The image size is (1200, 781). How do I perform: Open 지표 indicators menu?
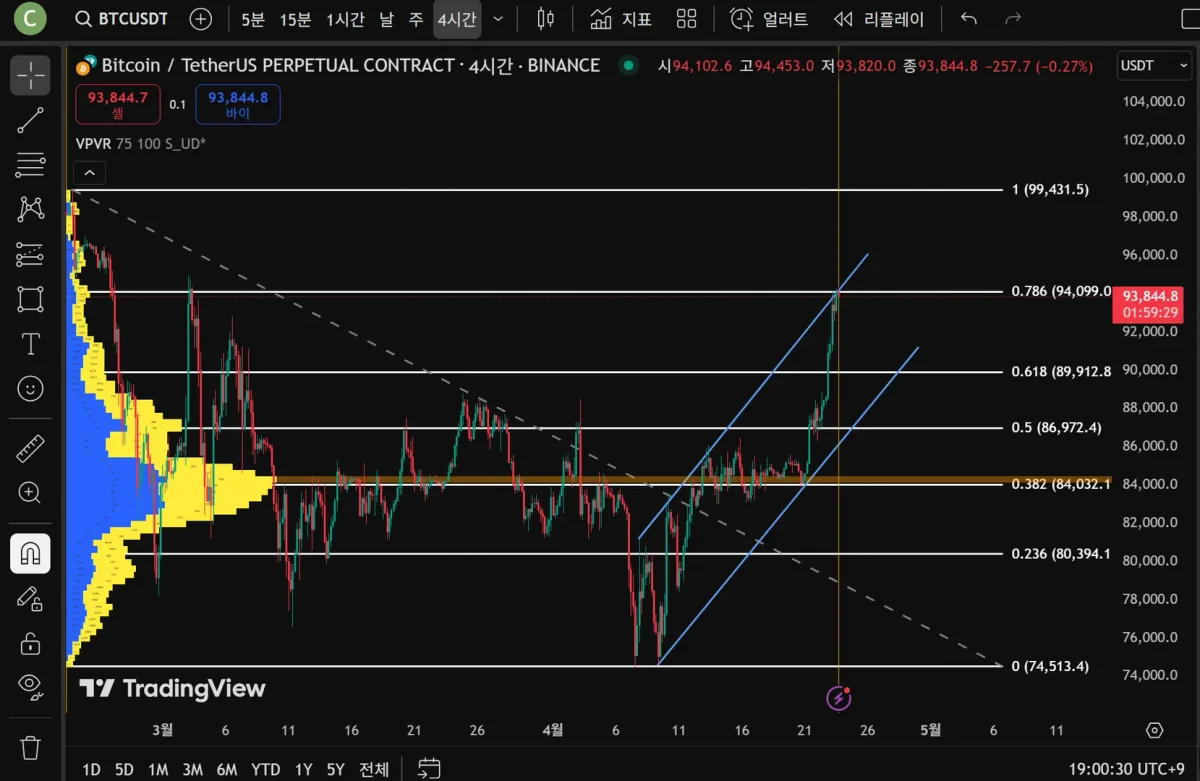tap(621, 19)
